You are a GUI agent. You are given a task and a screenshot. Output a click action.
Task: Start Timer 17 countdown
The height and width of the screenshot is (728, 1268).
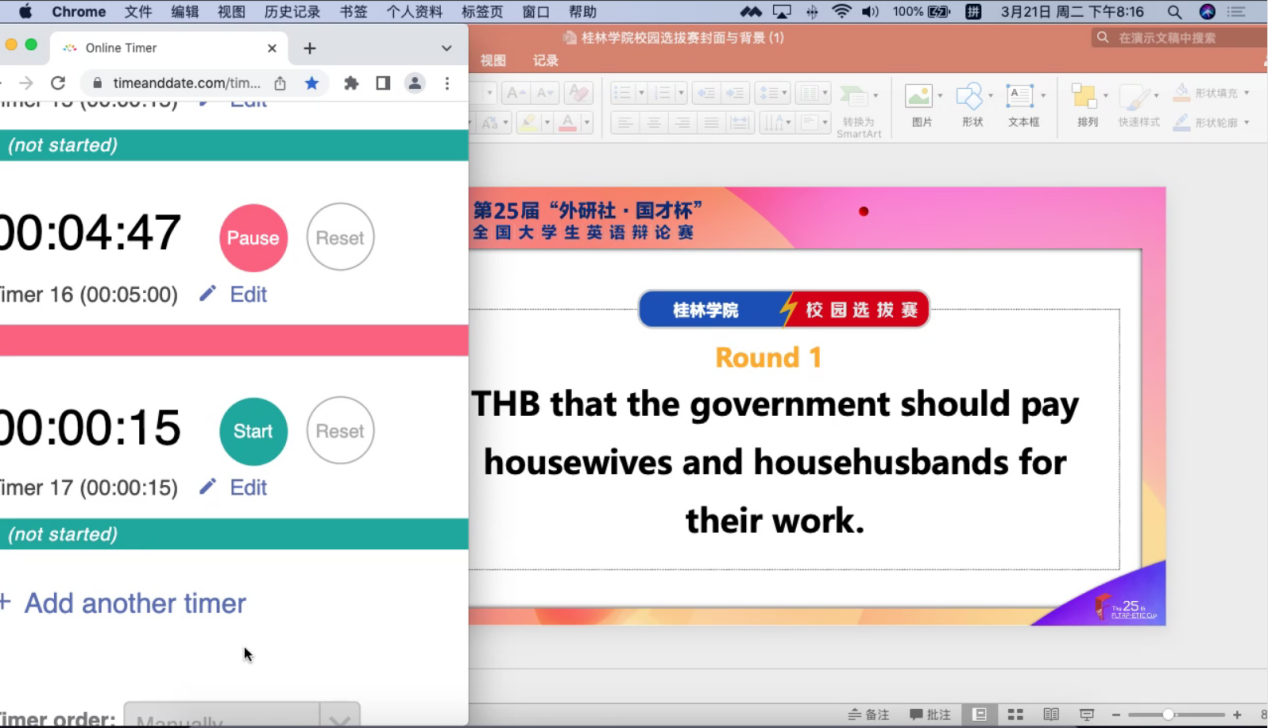[253, 431]
